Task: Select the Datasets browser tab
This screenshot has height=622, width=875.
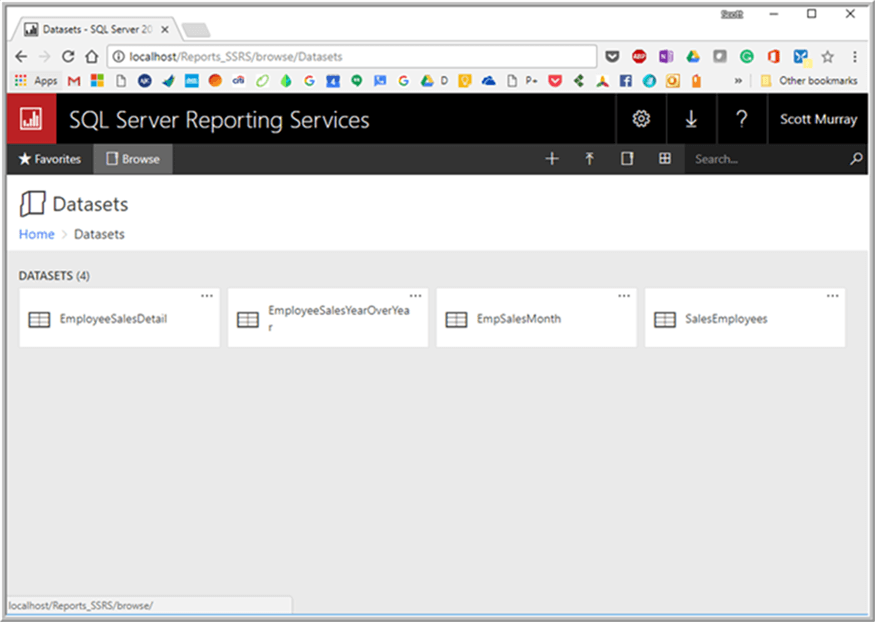Action: [96, 29]
